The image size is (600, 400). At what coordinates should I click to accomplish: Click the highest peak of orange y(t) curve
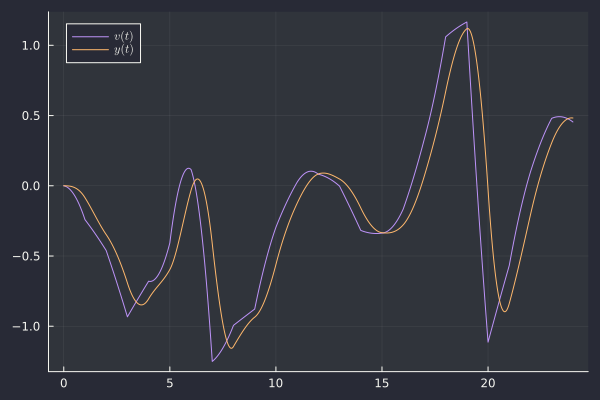(x=469, y=29)
